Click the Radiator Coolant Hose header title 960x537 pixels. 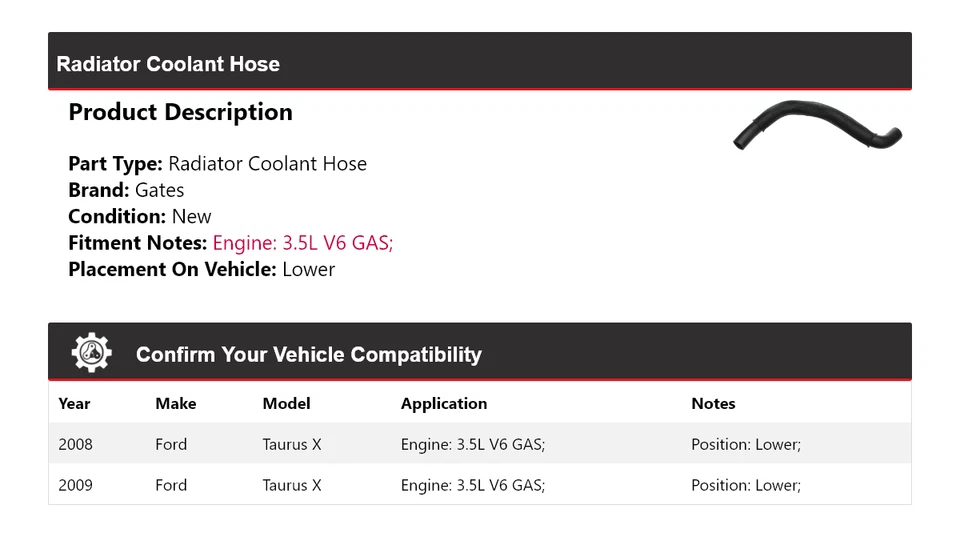coord(168,64)
